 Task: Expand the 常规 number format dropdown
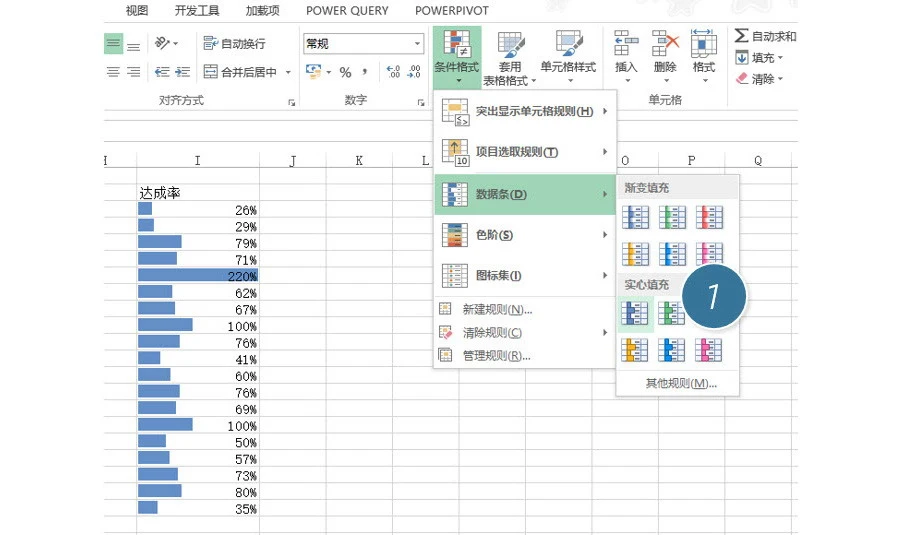pos(417,44)
